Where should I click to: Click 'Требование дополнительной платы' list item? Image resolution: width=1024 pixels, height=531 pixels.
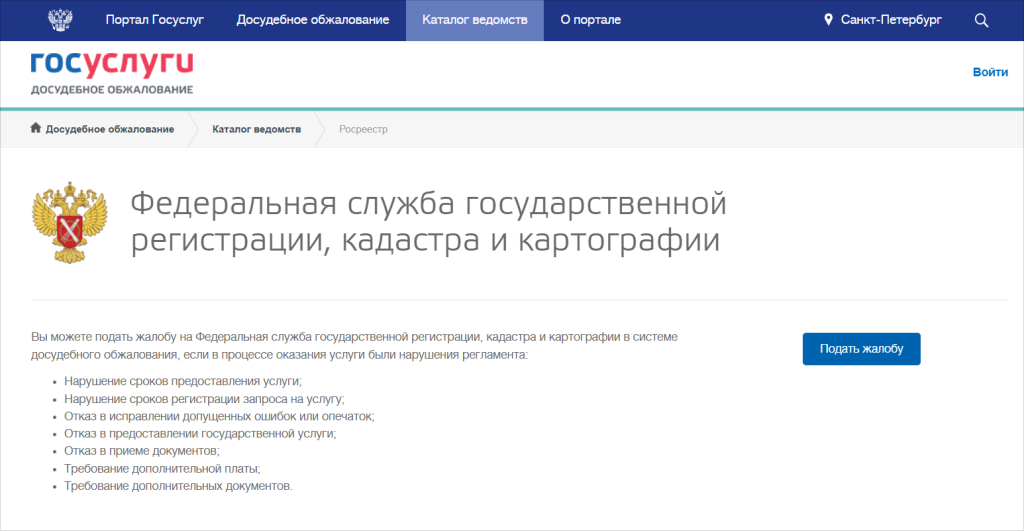(162, 469)
